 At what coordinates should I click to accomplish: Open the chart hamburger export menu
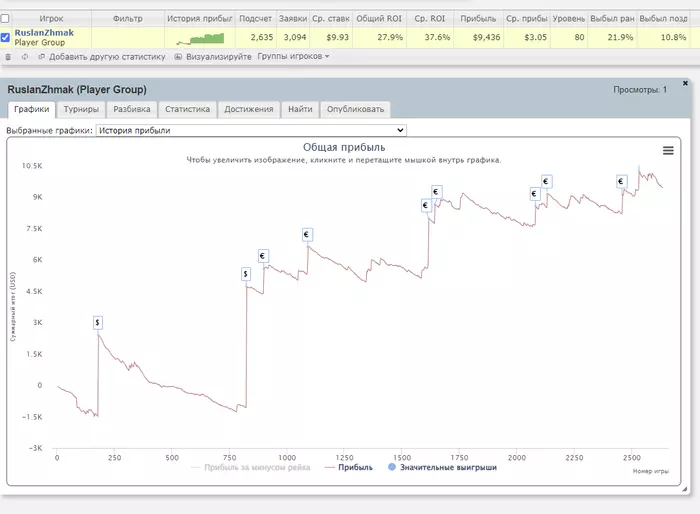[x=668, y=150]
